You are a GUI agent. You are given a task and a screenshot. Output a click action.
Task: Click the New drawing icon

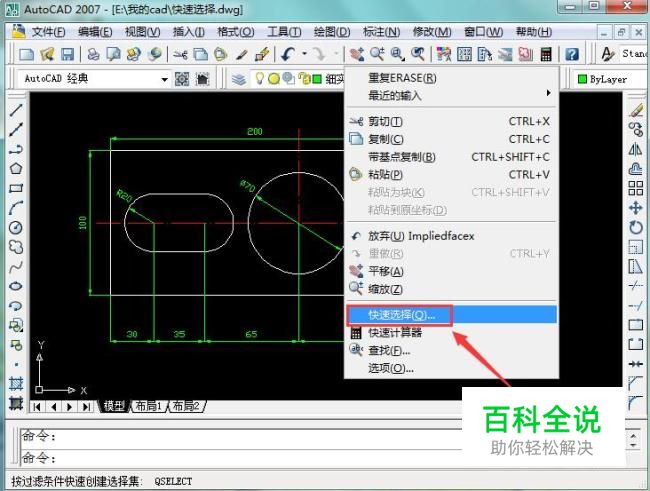pyautogui.click(x=27, y=54)
